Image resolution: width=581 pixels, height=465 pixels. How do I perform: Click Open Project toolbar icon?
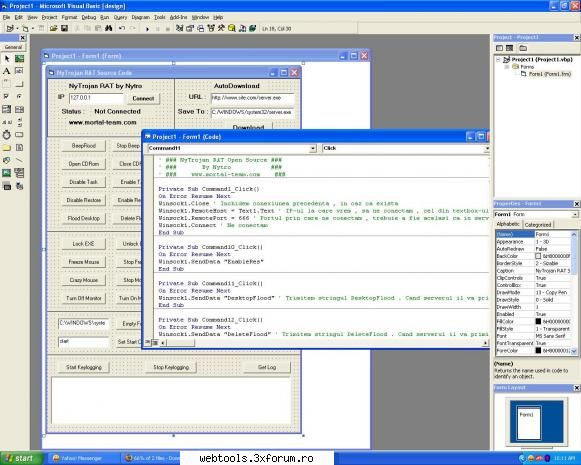[x=53, y=28]
